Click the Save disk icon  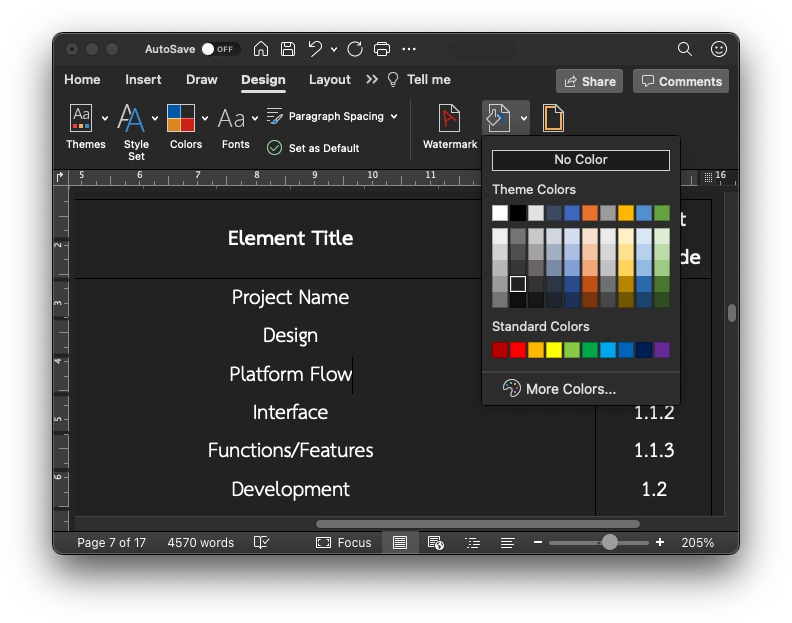click(x=288, y=49)
